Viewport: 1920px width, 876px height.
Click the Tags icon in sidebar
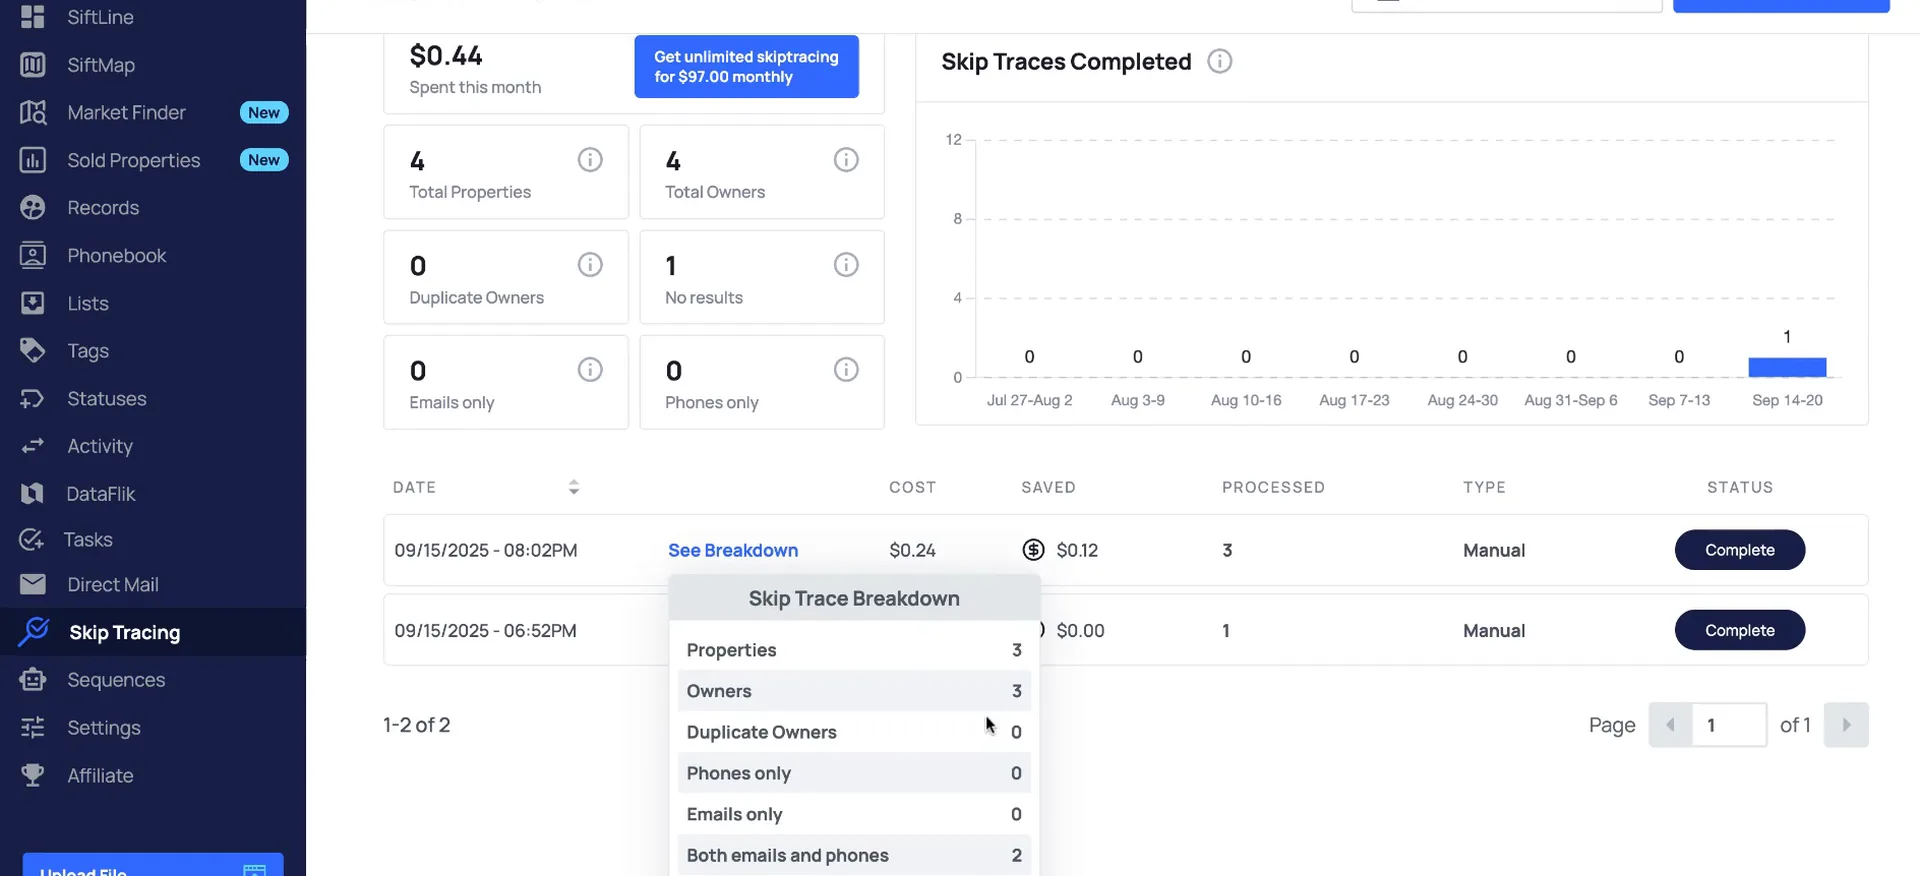[33, 351]
